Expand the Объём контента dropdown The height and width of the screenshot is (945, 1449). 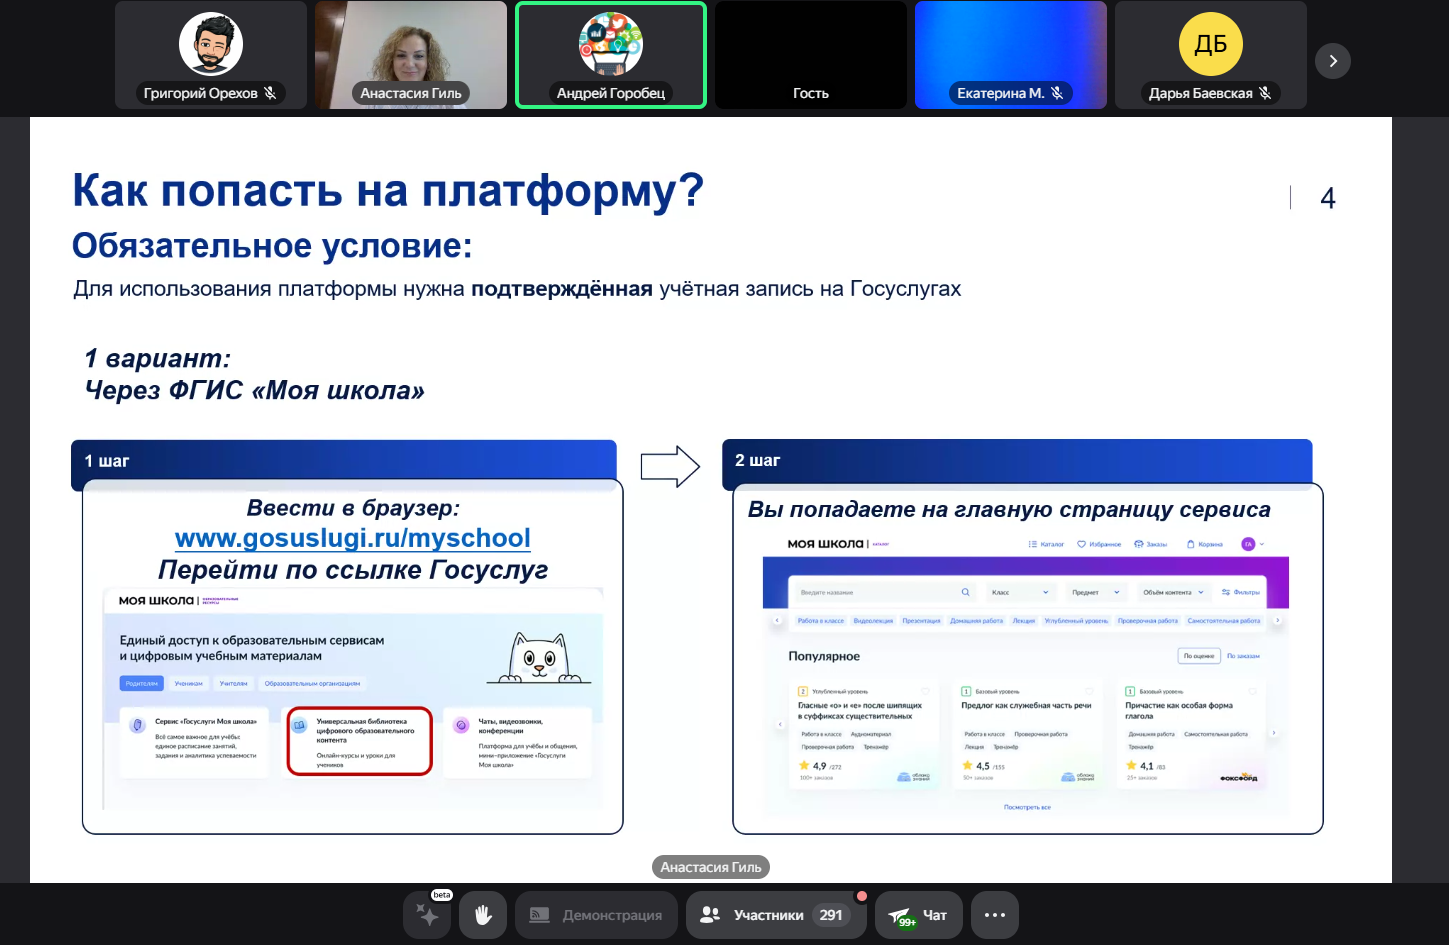click(1173, 592)
